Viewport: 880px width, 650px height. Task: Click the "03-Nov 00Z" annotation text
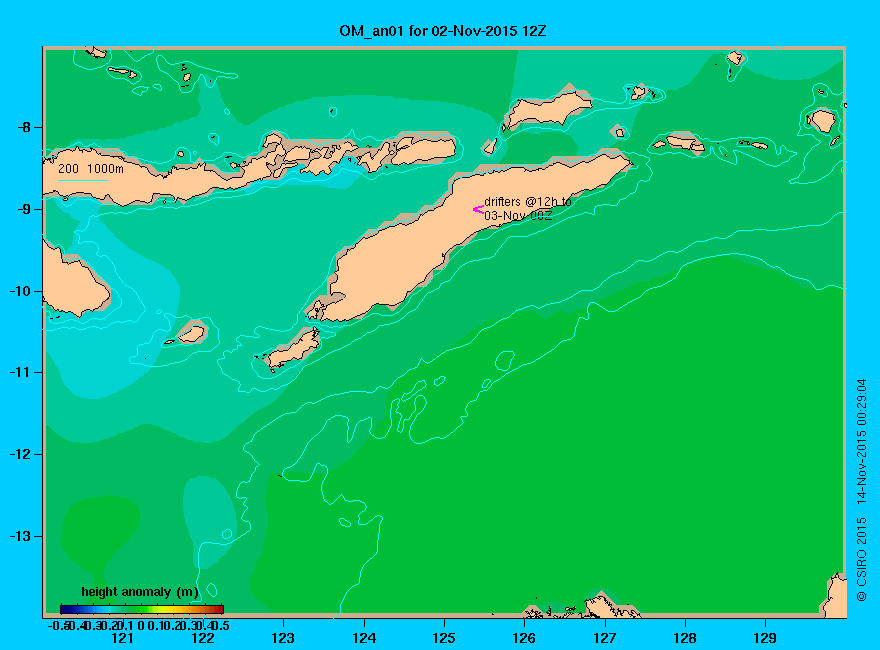point(518,216)
